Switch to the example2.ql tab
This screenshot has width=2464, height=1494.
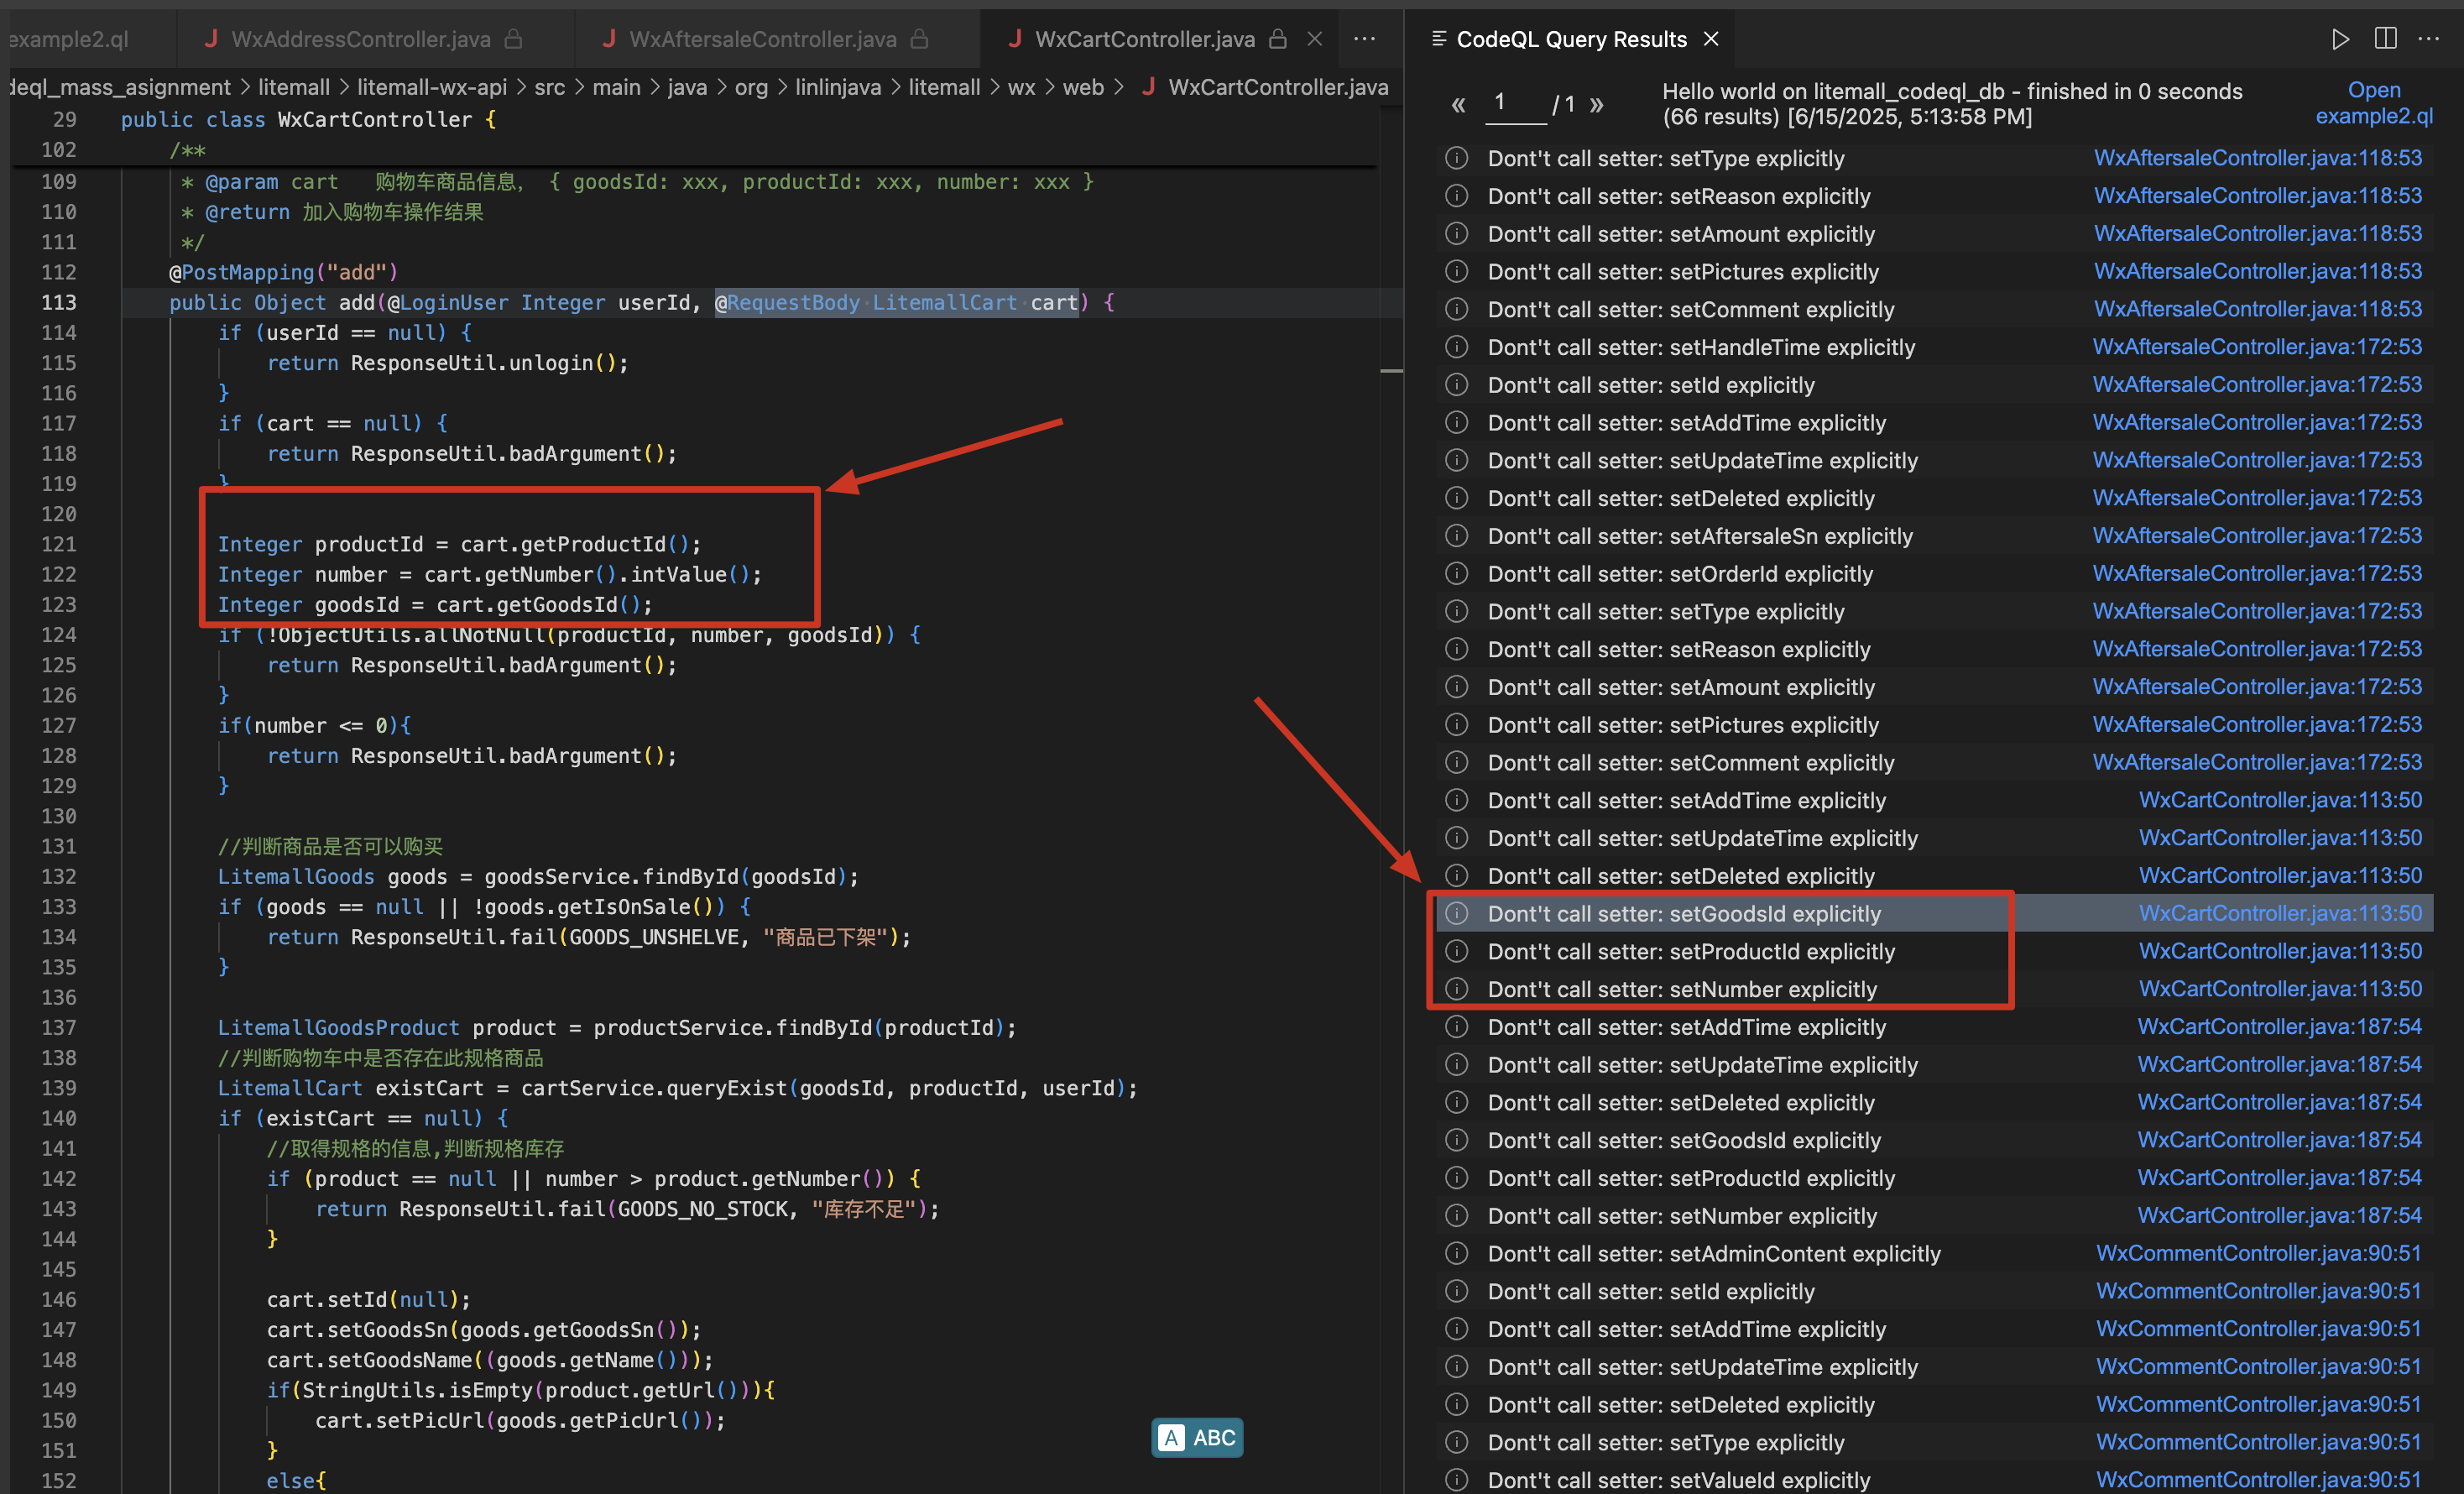pos(70,39)
